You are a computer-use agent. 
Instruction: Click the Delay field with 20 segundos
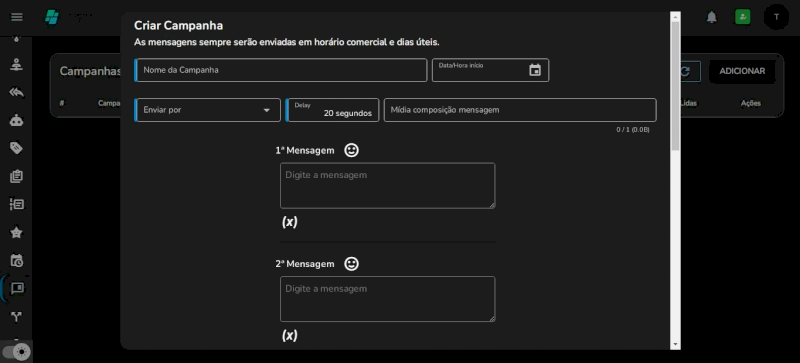pos(332,110)
